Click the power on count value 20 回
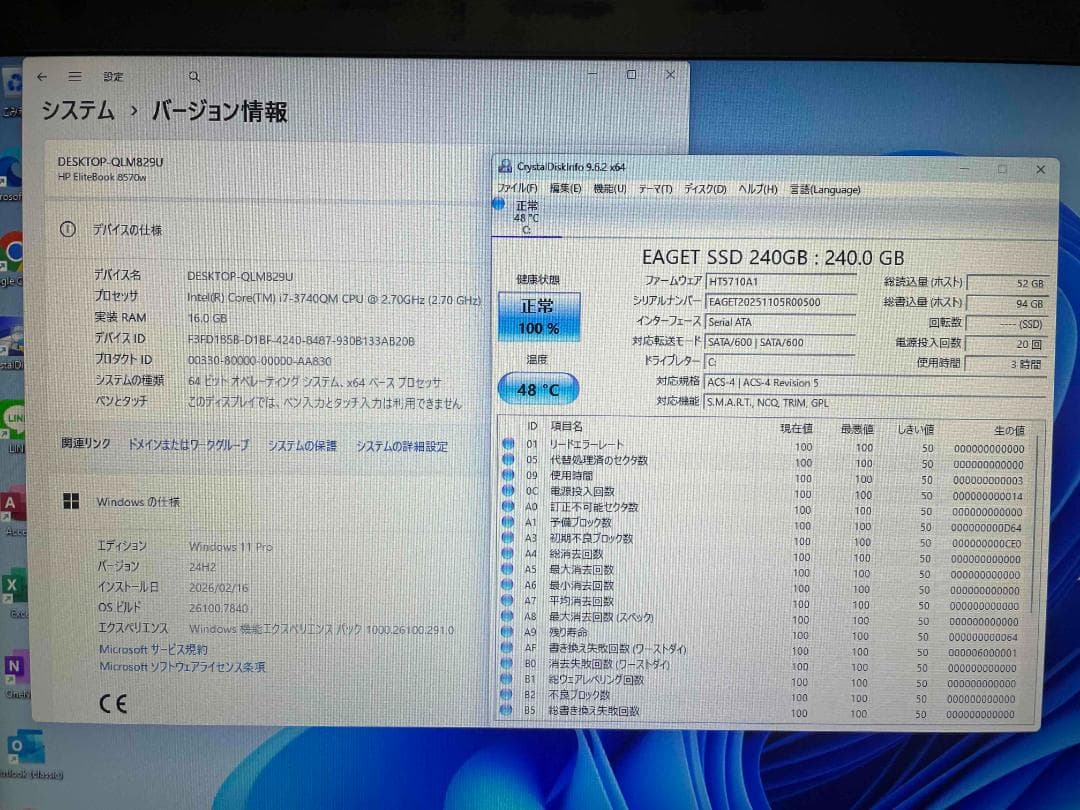Viewport: 1080px width, 810px height. coord(1006,344)
